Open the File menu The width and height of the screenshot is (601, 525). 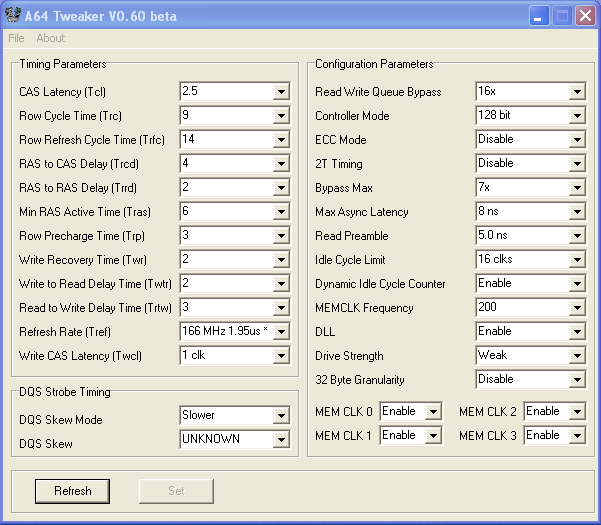click(x=16, y=38)
